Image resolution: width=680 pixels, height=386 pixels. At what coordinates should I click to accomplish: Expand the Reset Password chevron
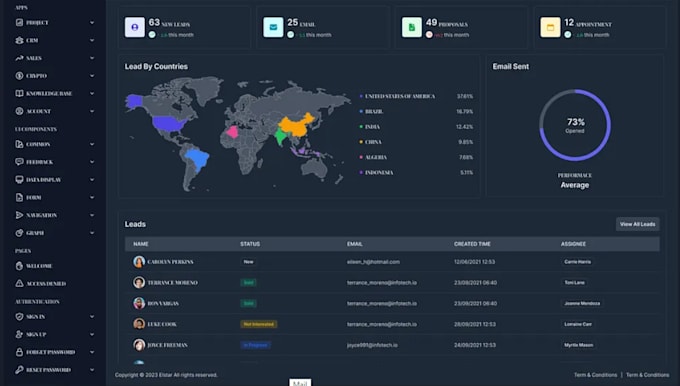click(92, 370)
